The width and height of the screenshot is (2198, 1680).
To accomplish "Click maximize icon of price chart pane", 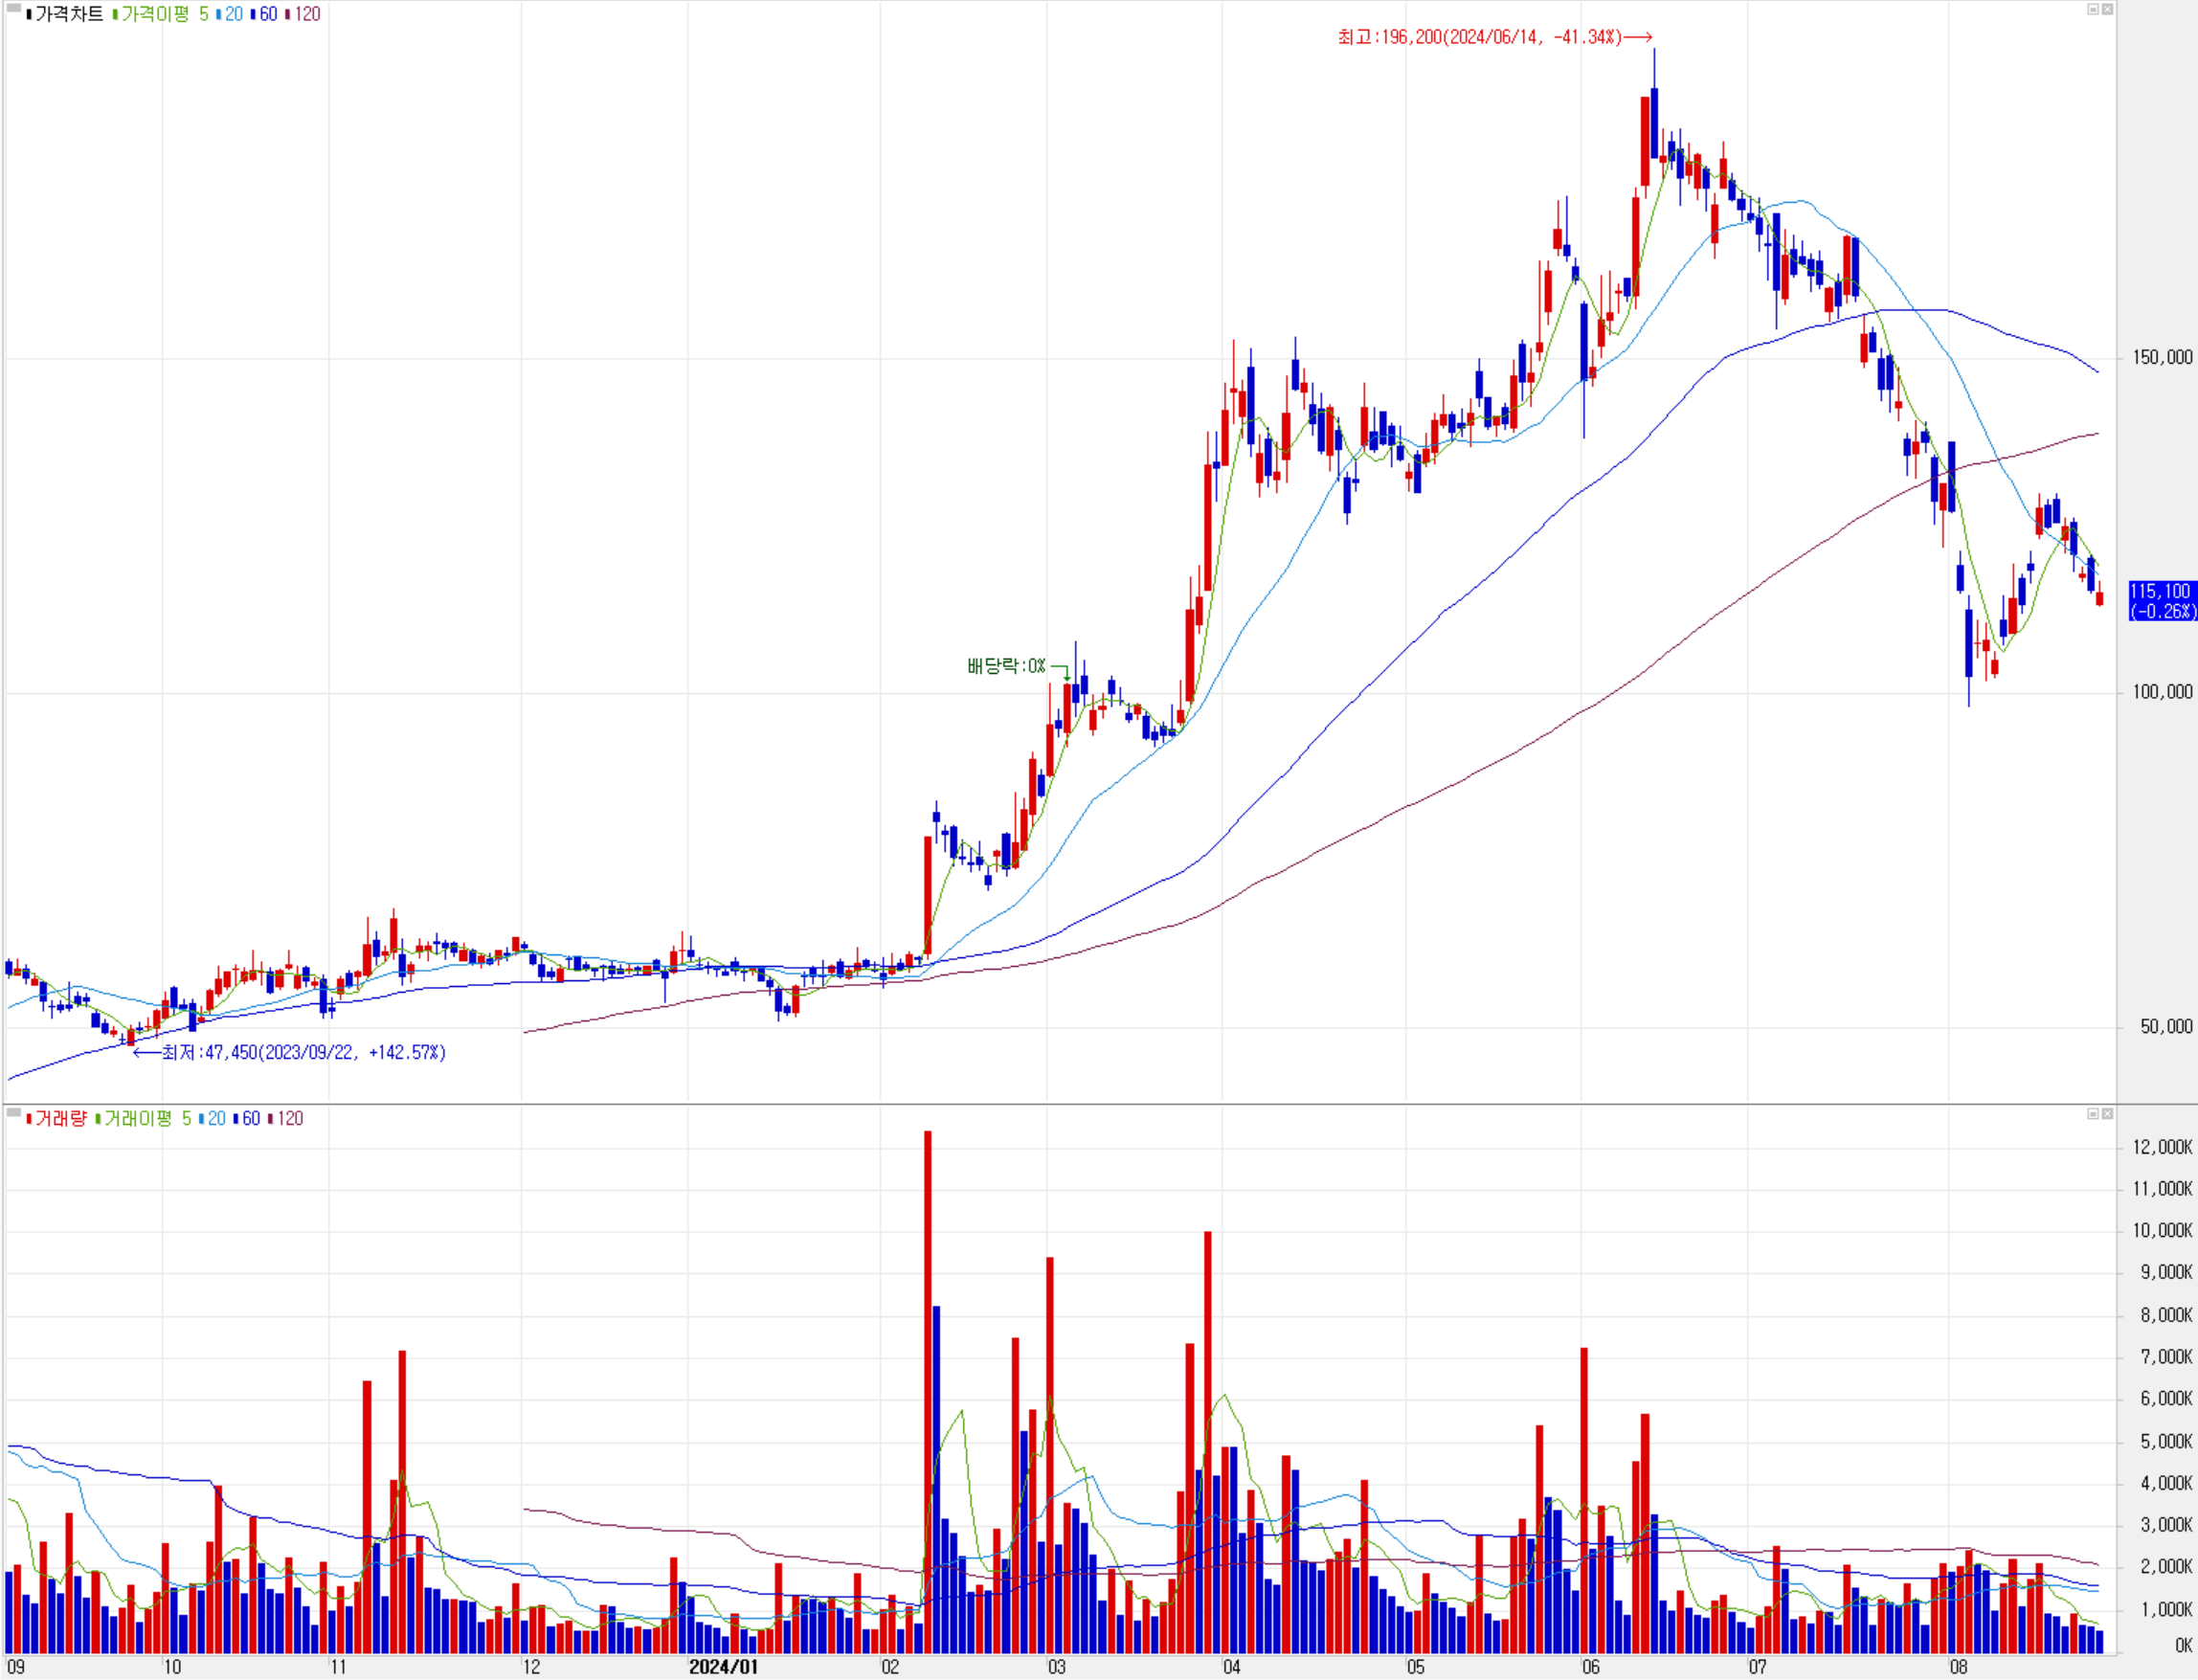I will [x=2093, y=9].
